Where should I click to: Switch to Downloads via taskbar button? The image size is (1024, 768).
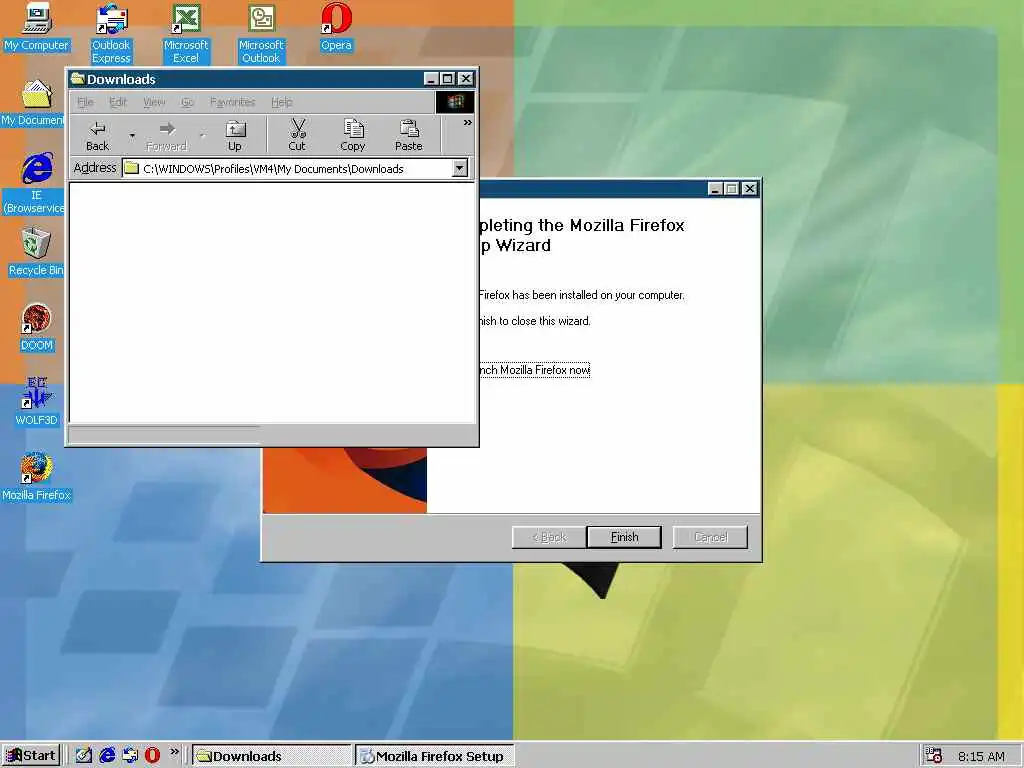[272, 756]
